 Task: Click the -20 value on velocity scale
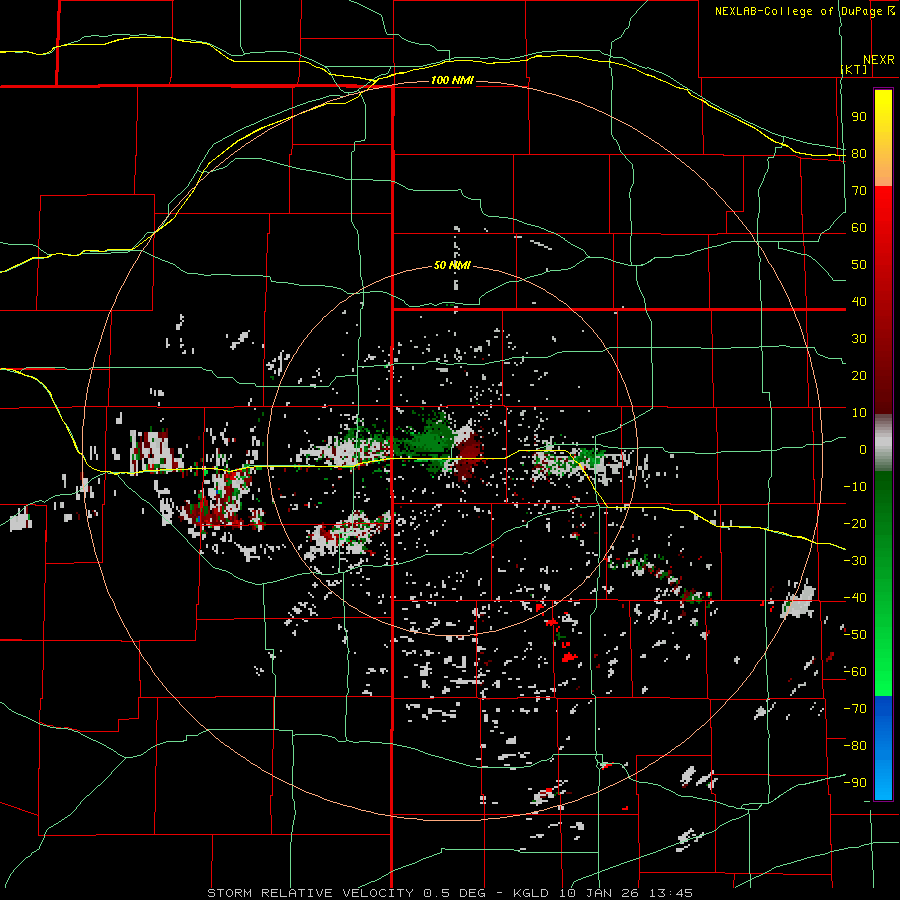[x=855, y=523]
